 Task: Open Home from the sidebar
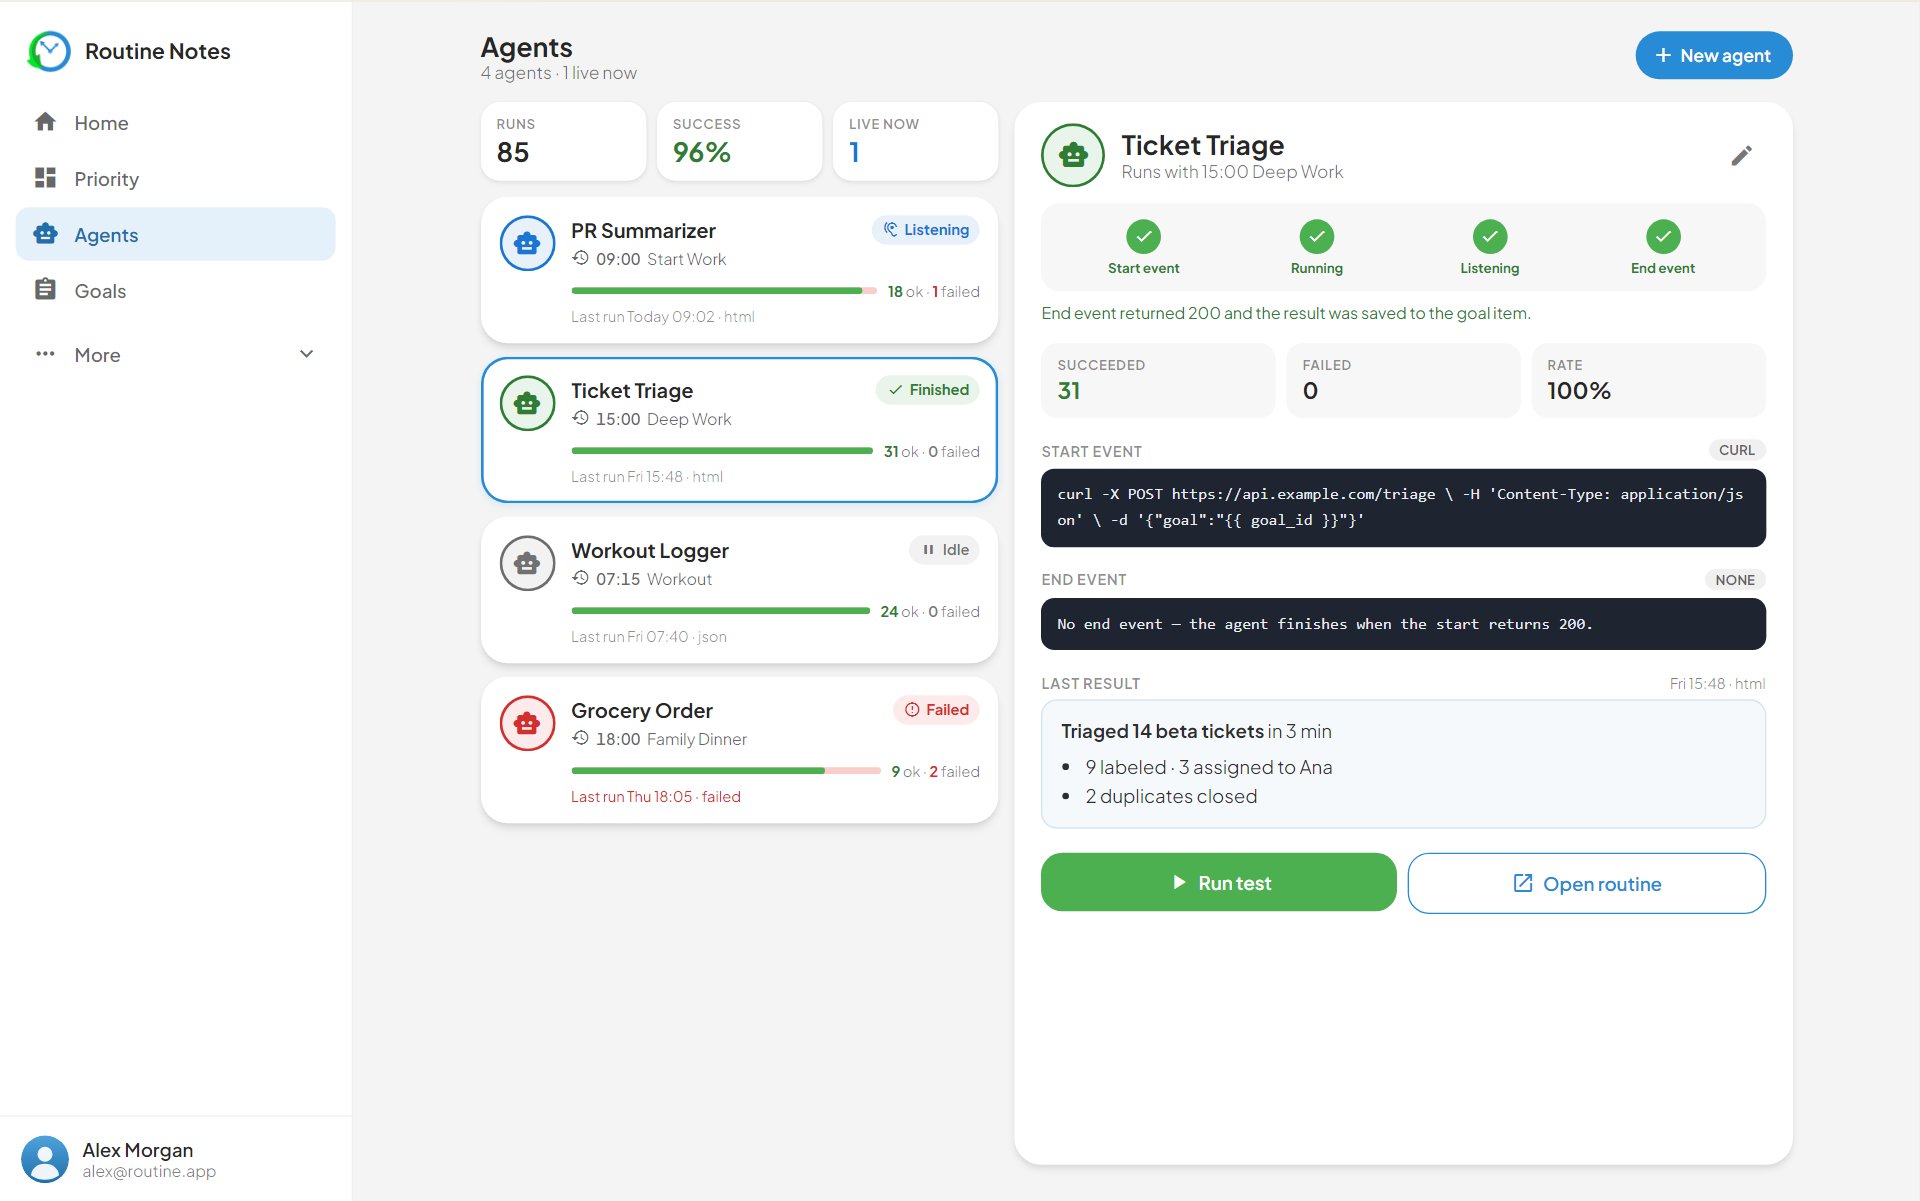click(x=175, y=123)
